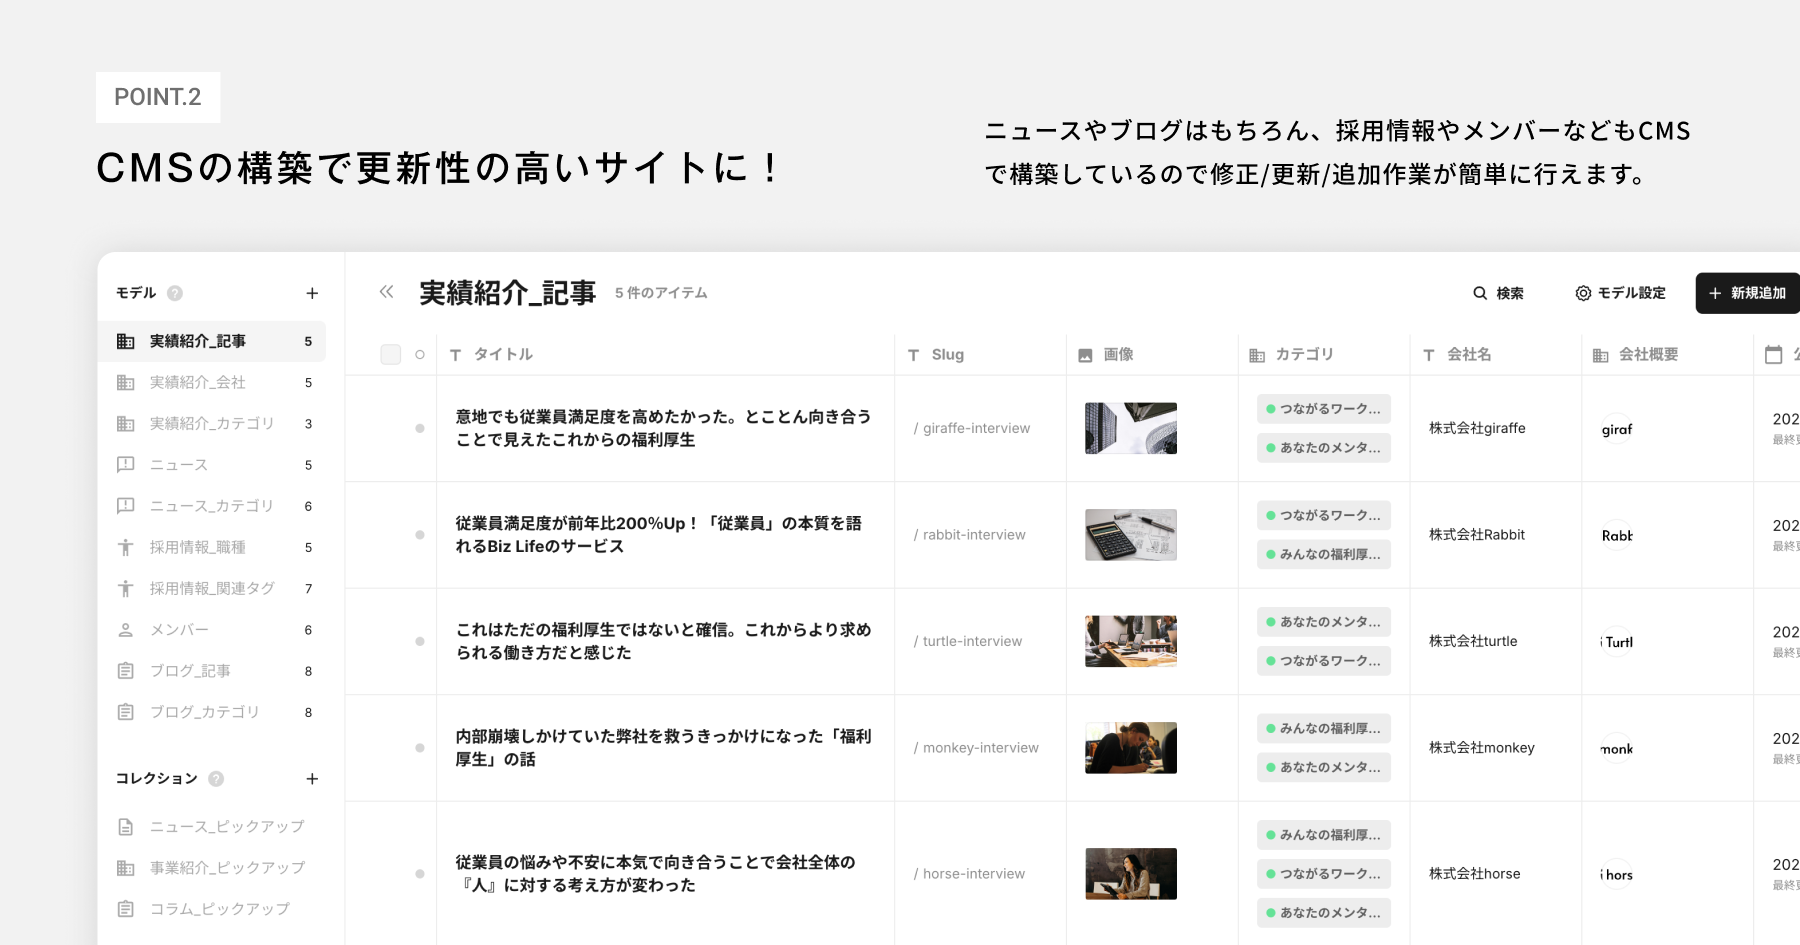Image resolution: width=1800 pixels, height=945 pixels.
Task: Toggle status dot for giraffe-interview row
Action: [x=420, y=428]
